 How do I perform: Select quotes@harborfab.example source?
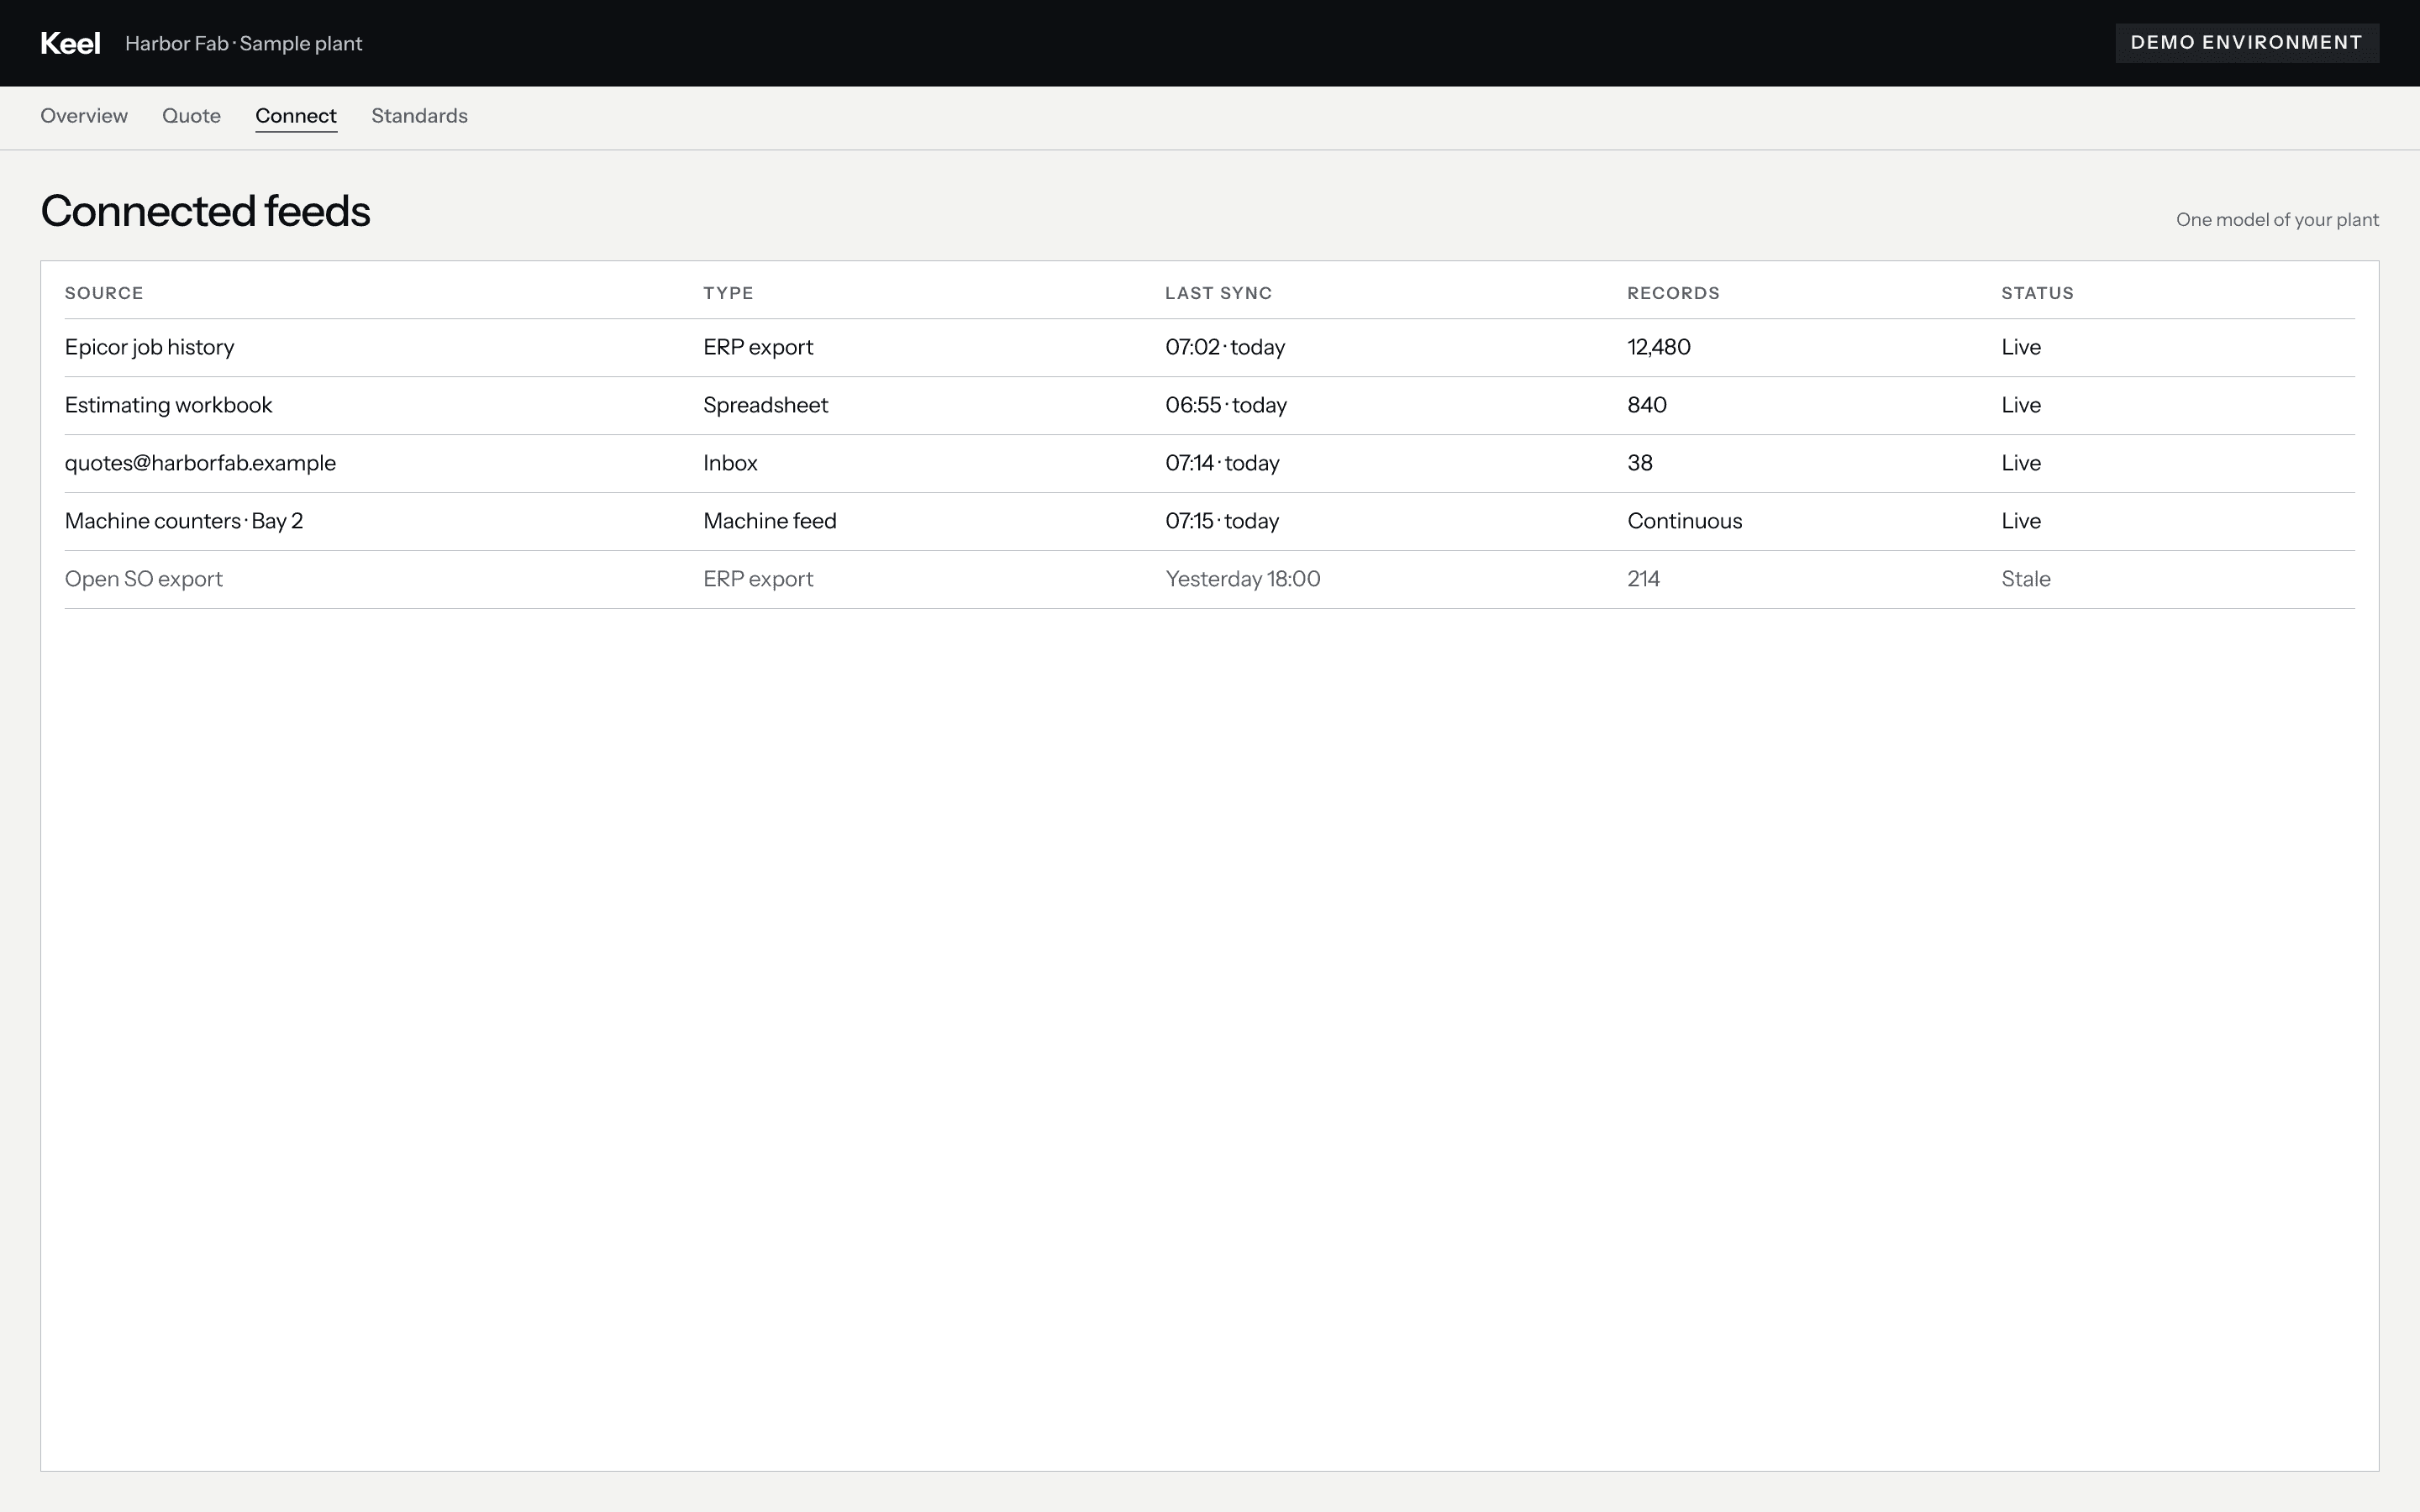200,463
